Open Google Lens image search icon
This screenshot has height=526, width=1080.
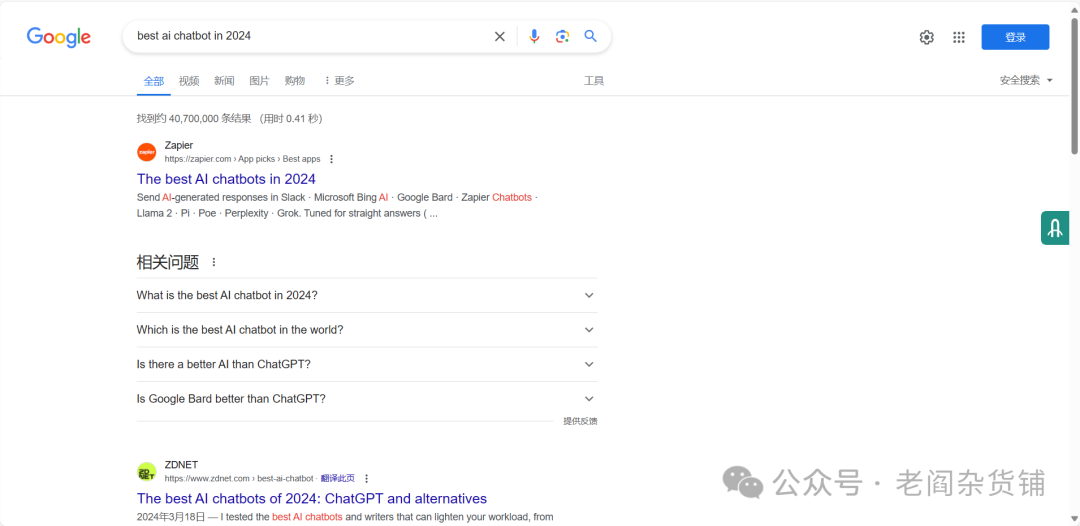(x=562, y=36)
